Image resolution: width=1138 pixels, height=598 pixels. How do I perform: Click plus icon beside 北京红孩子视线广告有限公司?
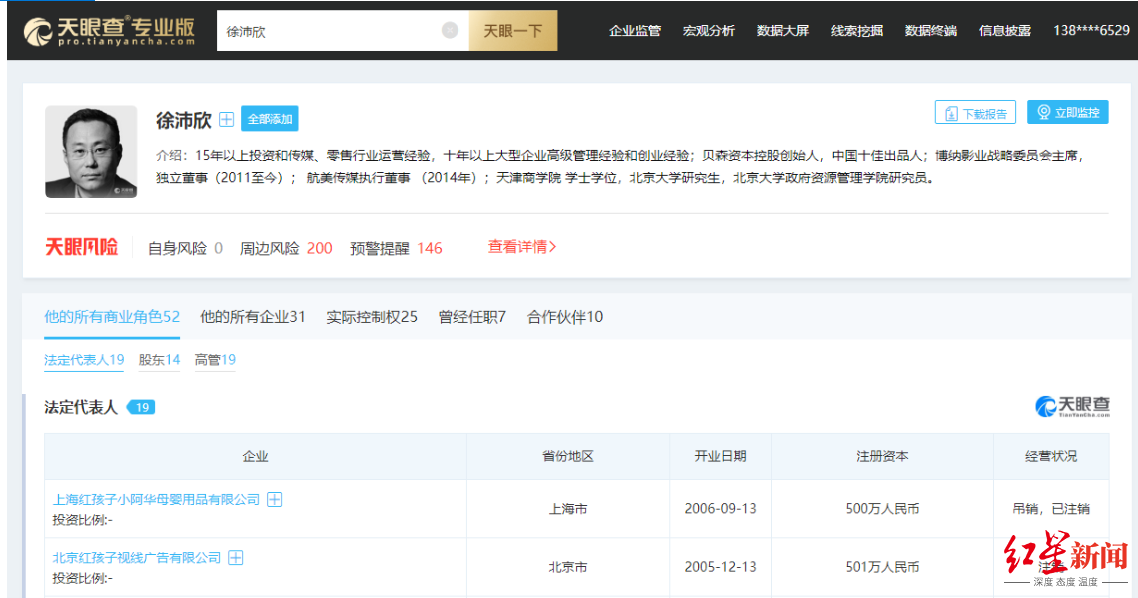(x=236, y=557)
